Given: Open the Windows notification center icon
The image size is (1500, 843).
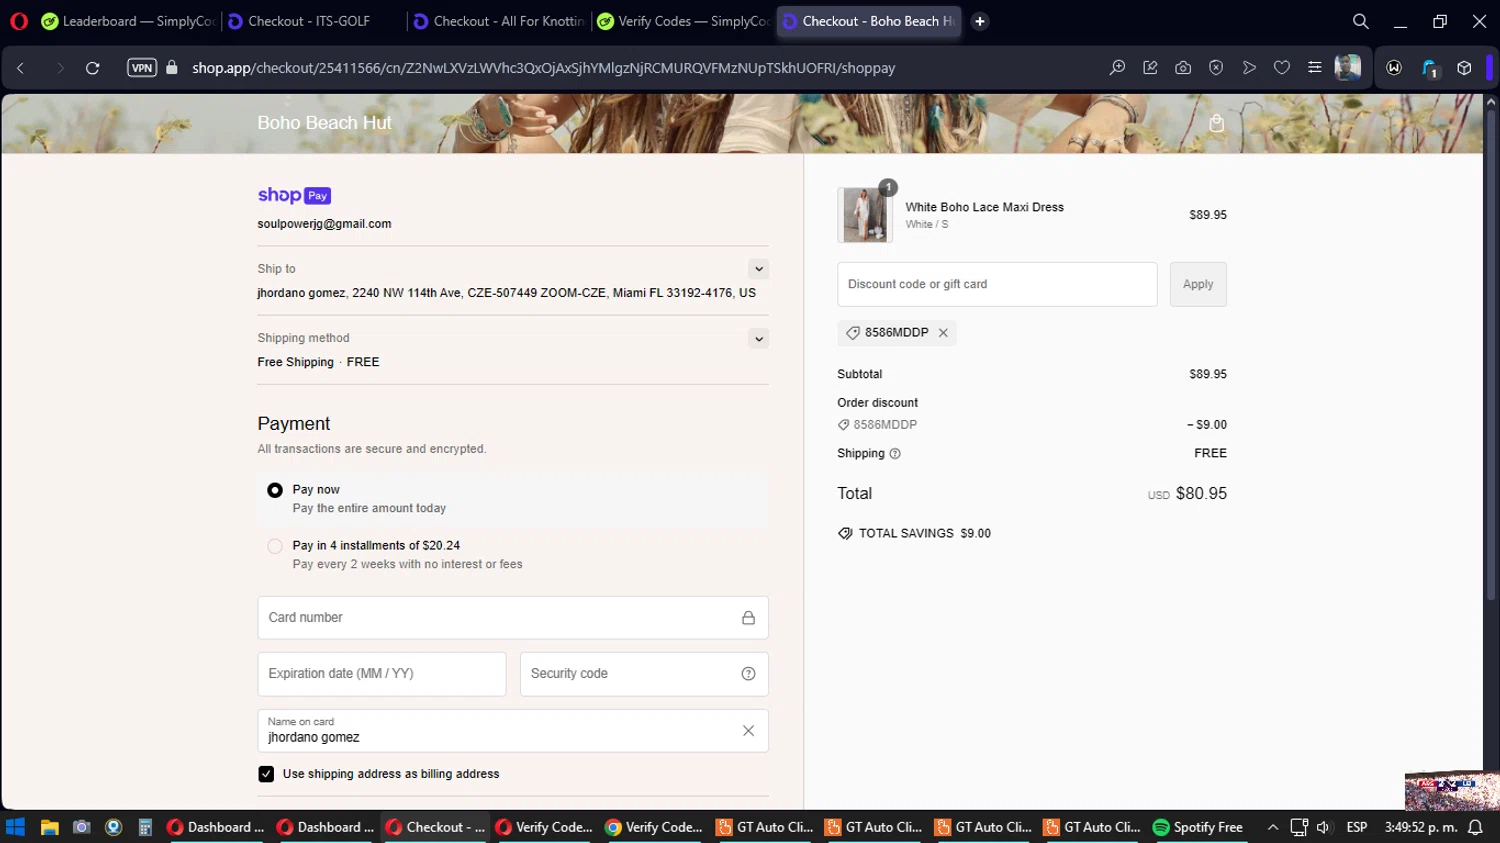Looking at the screenshot, I should [x=1475, y=827].
